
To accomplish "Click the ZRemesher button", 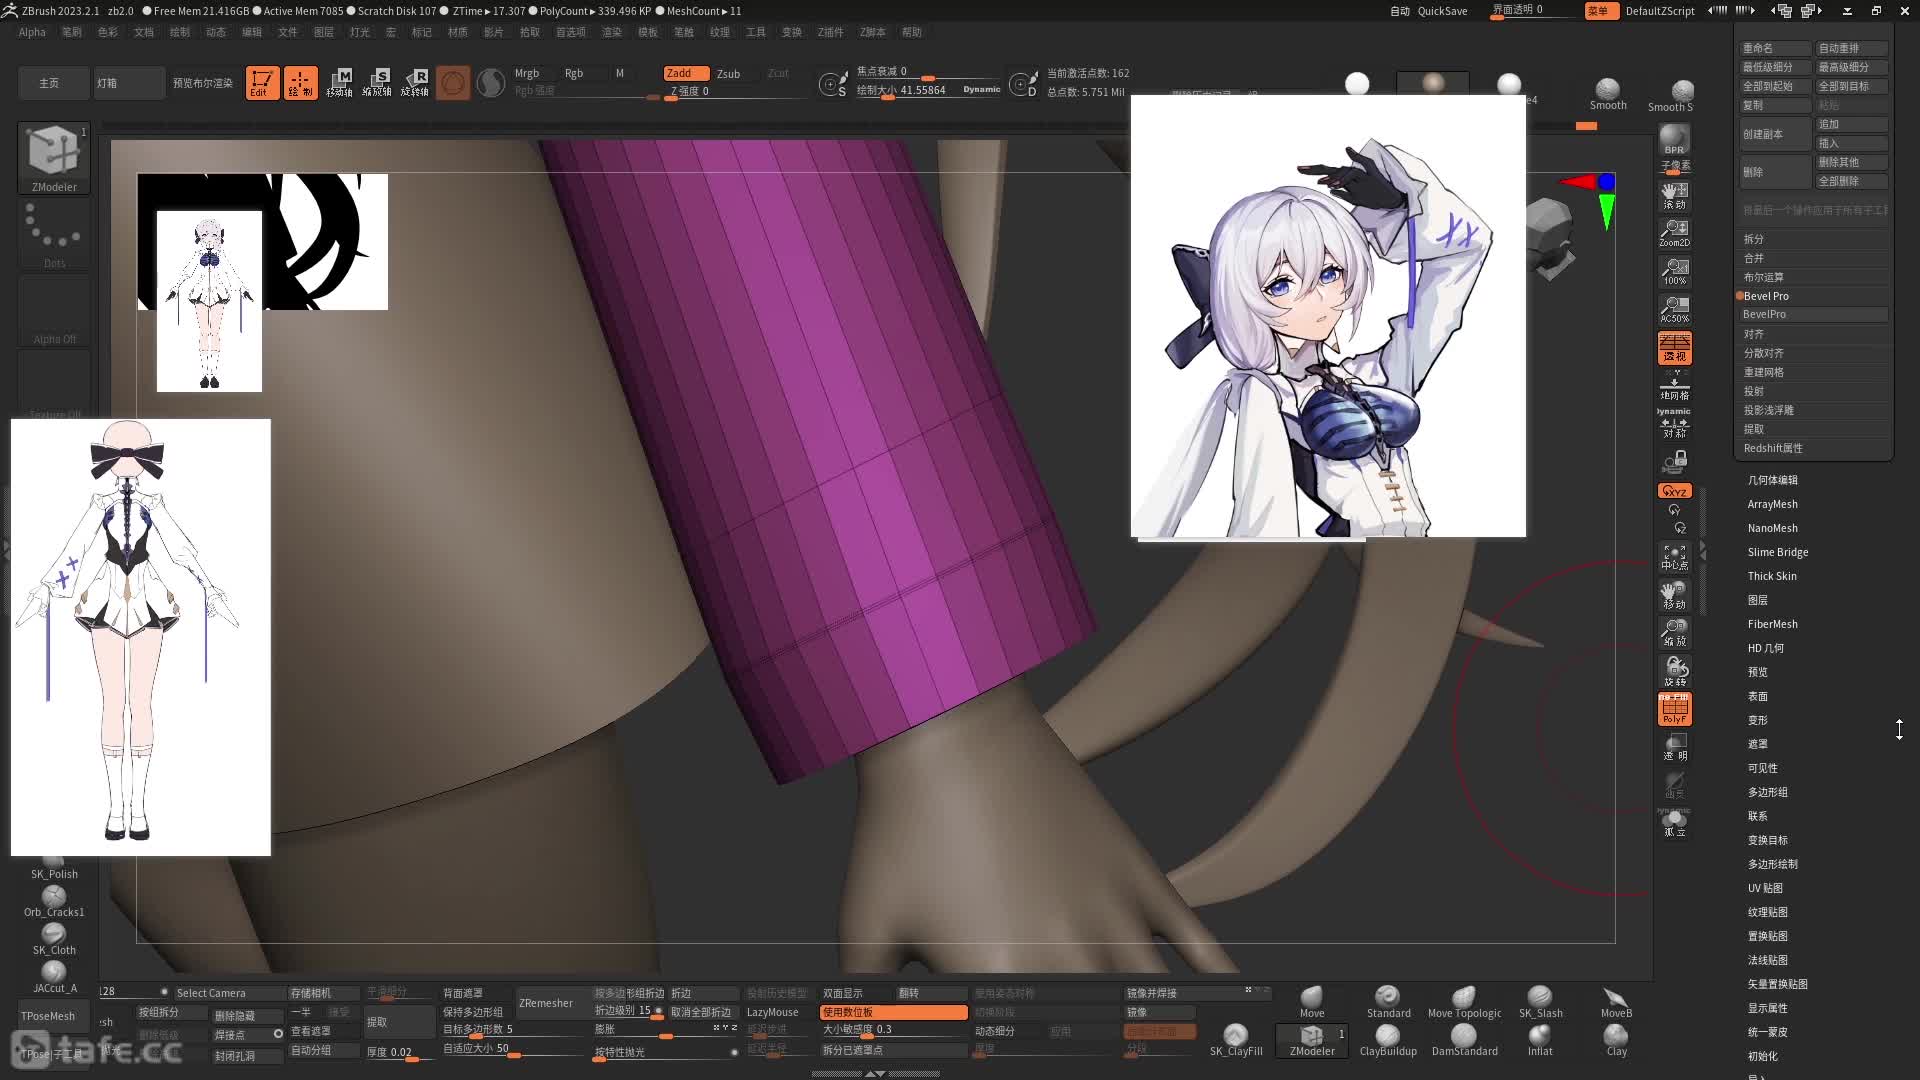I will [x=546, y=1003].
